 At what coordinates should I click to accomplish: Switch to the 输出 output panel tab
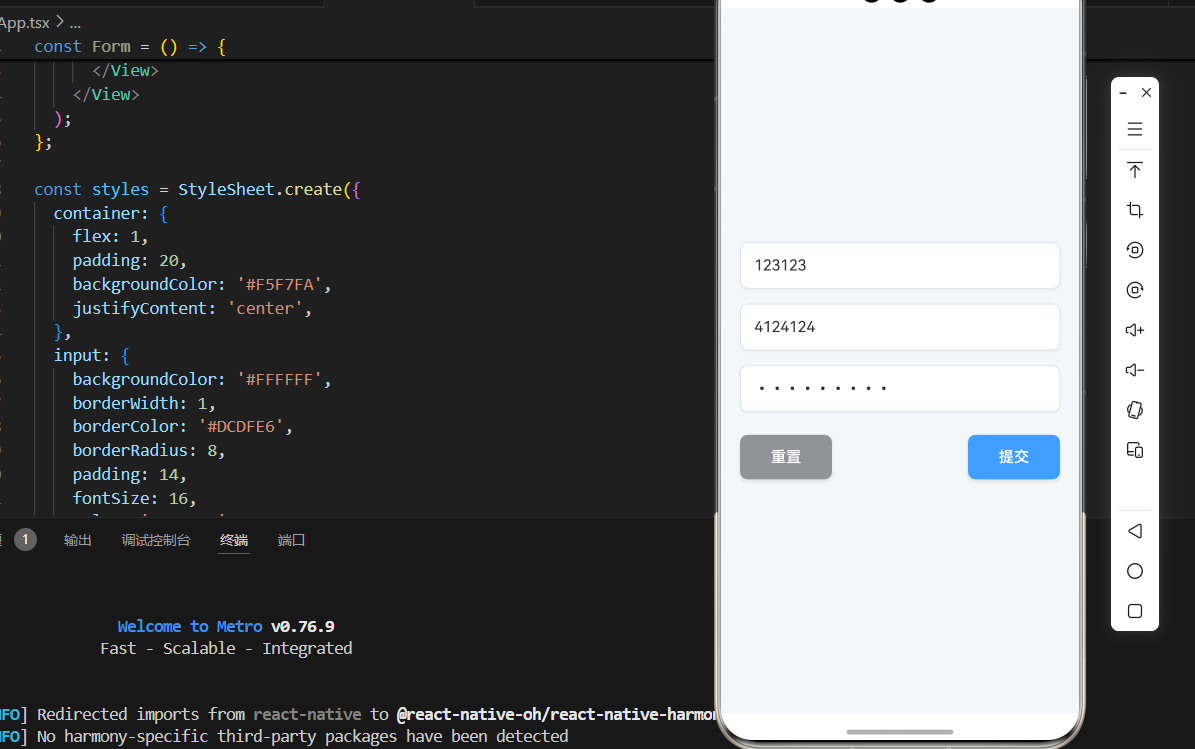click(78, 540)
